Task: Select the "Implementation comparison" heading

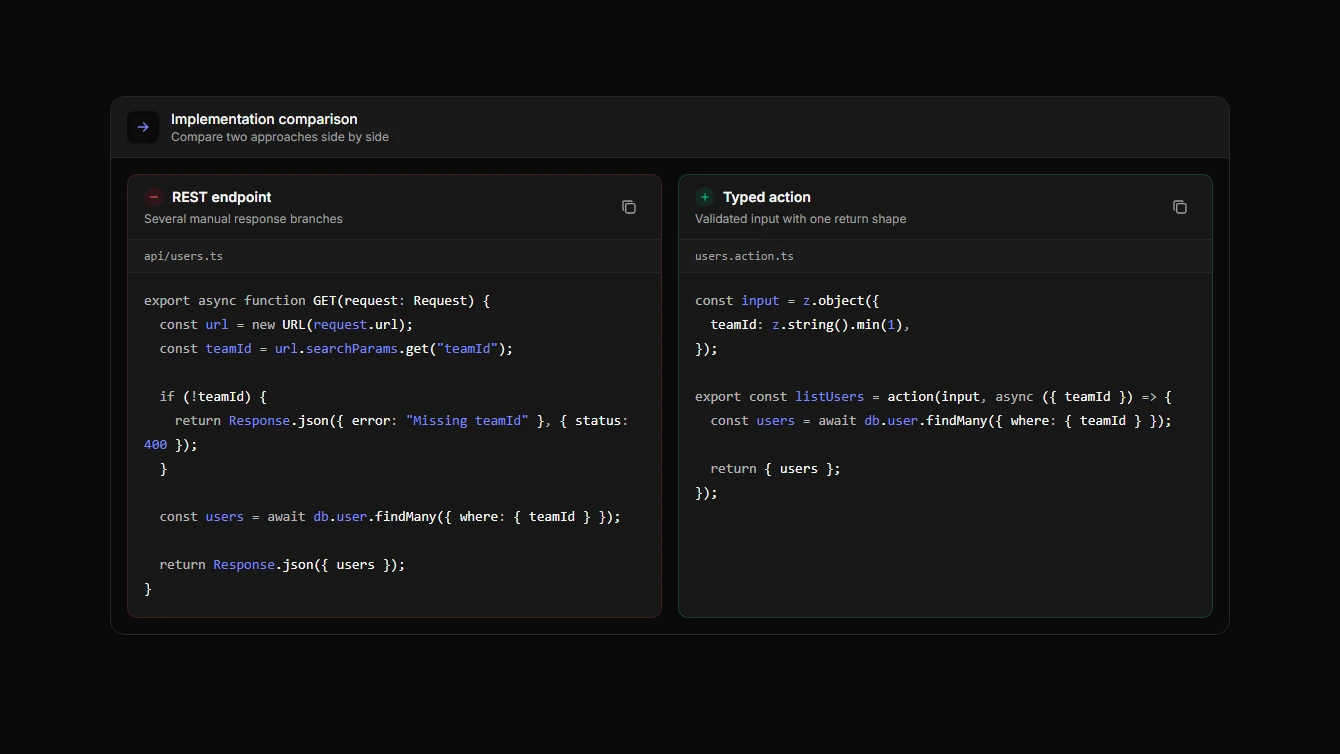Action: click(264, 119)
